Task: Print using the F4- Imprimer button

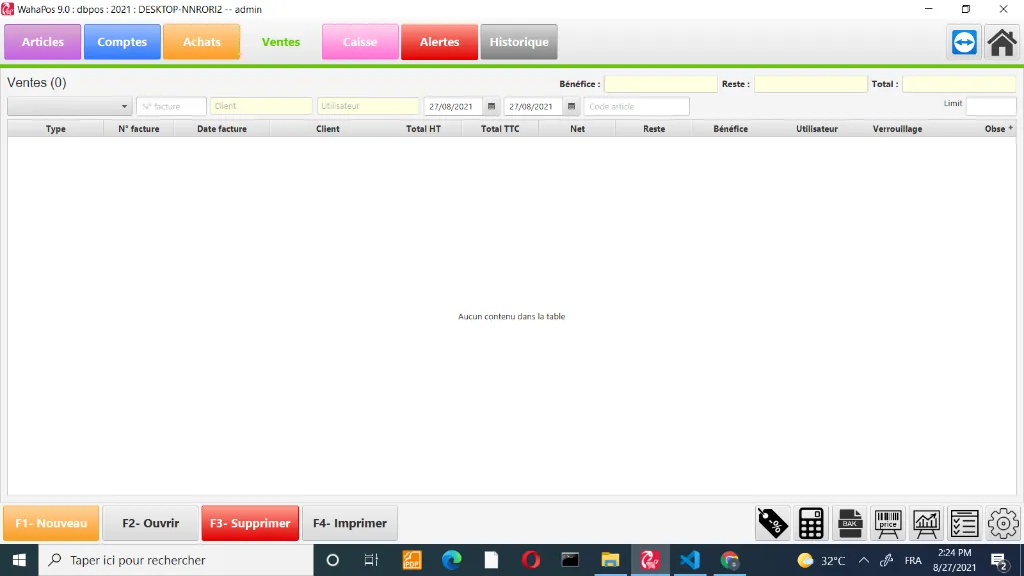Action: point(350,522)
